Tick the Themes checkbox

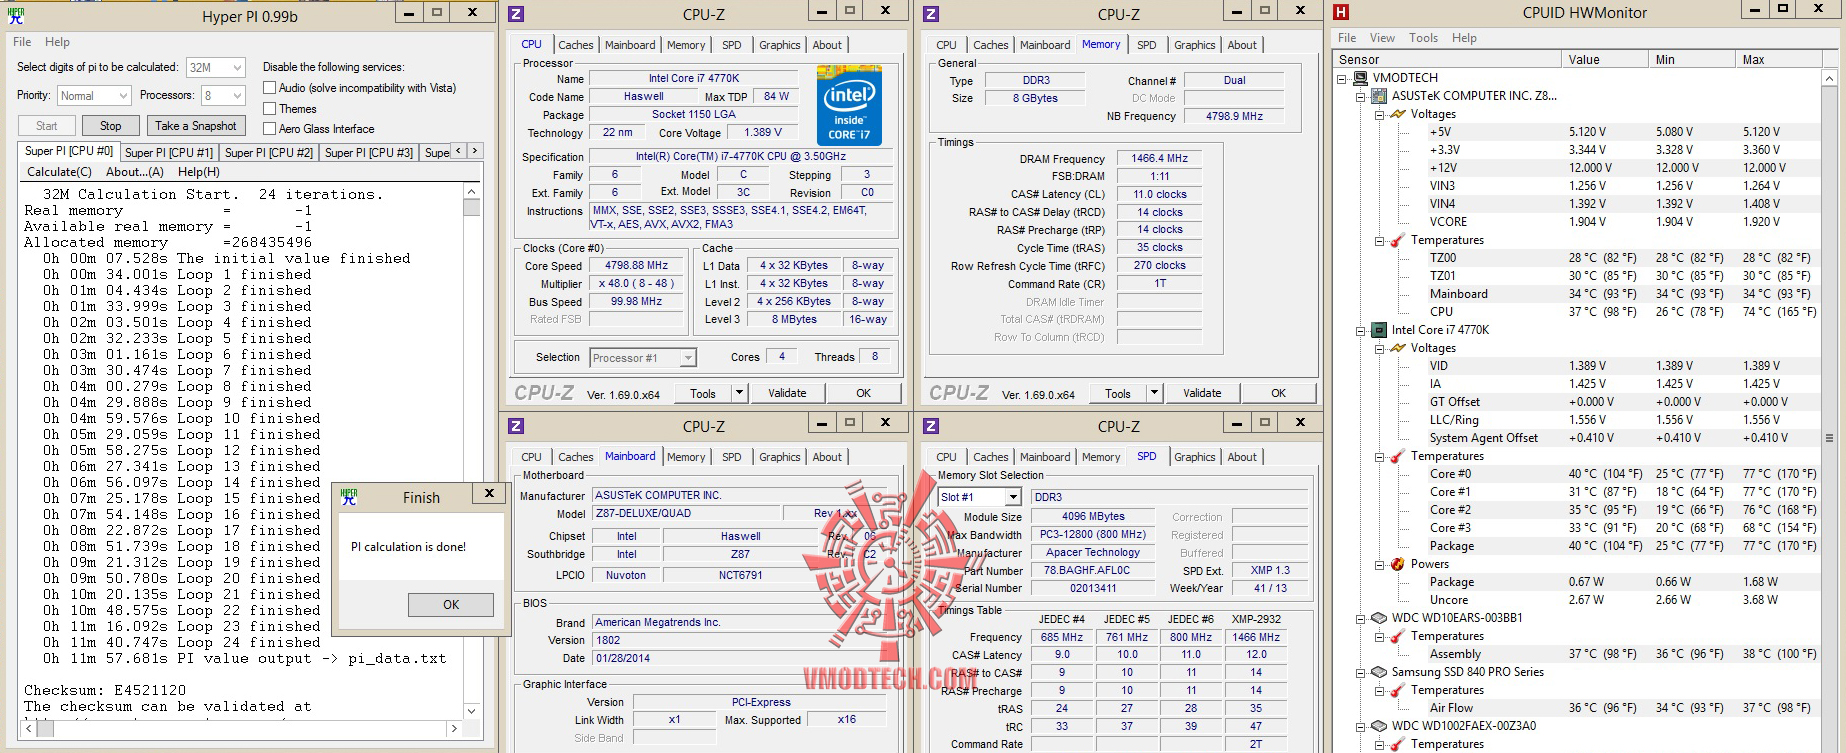pos(269,108)
